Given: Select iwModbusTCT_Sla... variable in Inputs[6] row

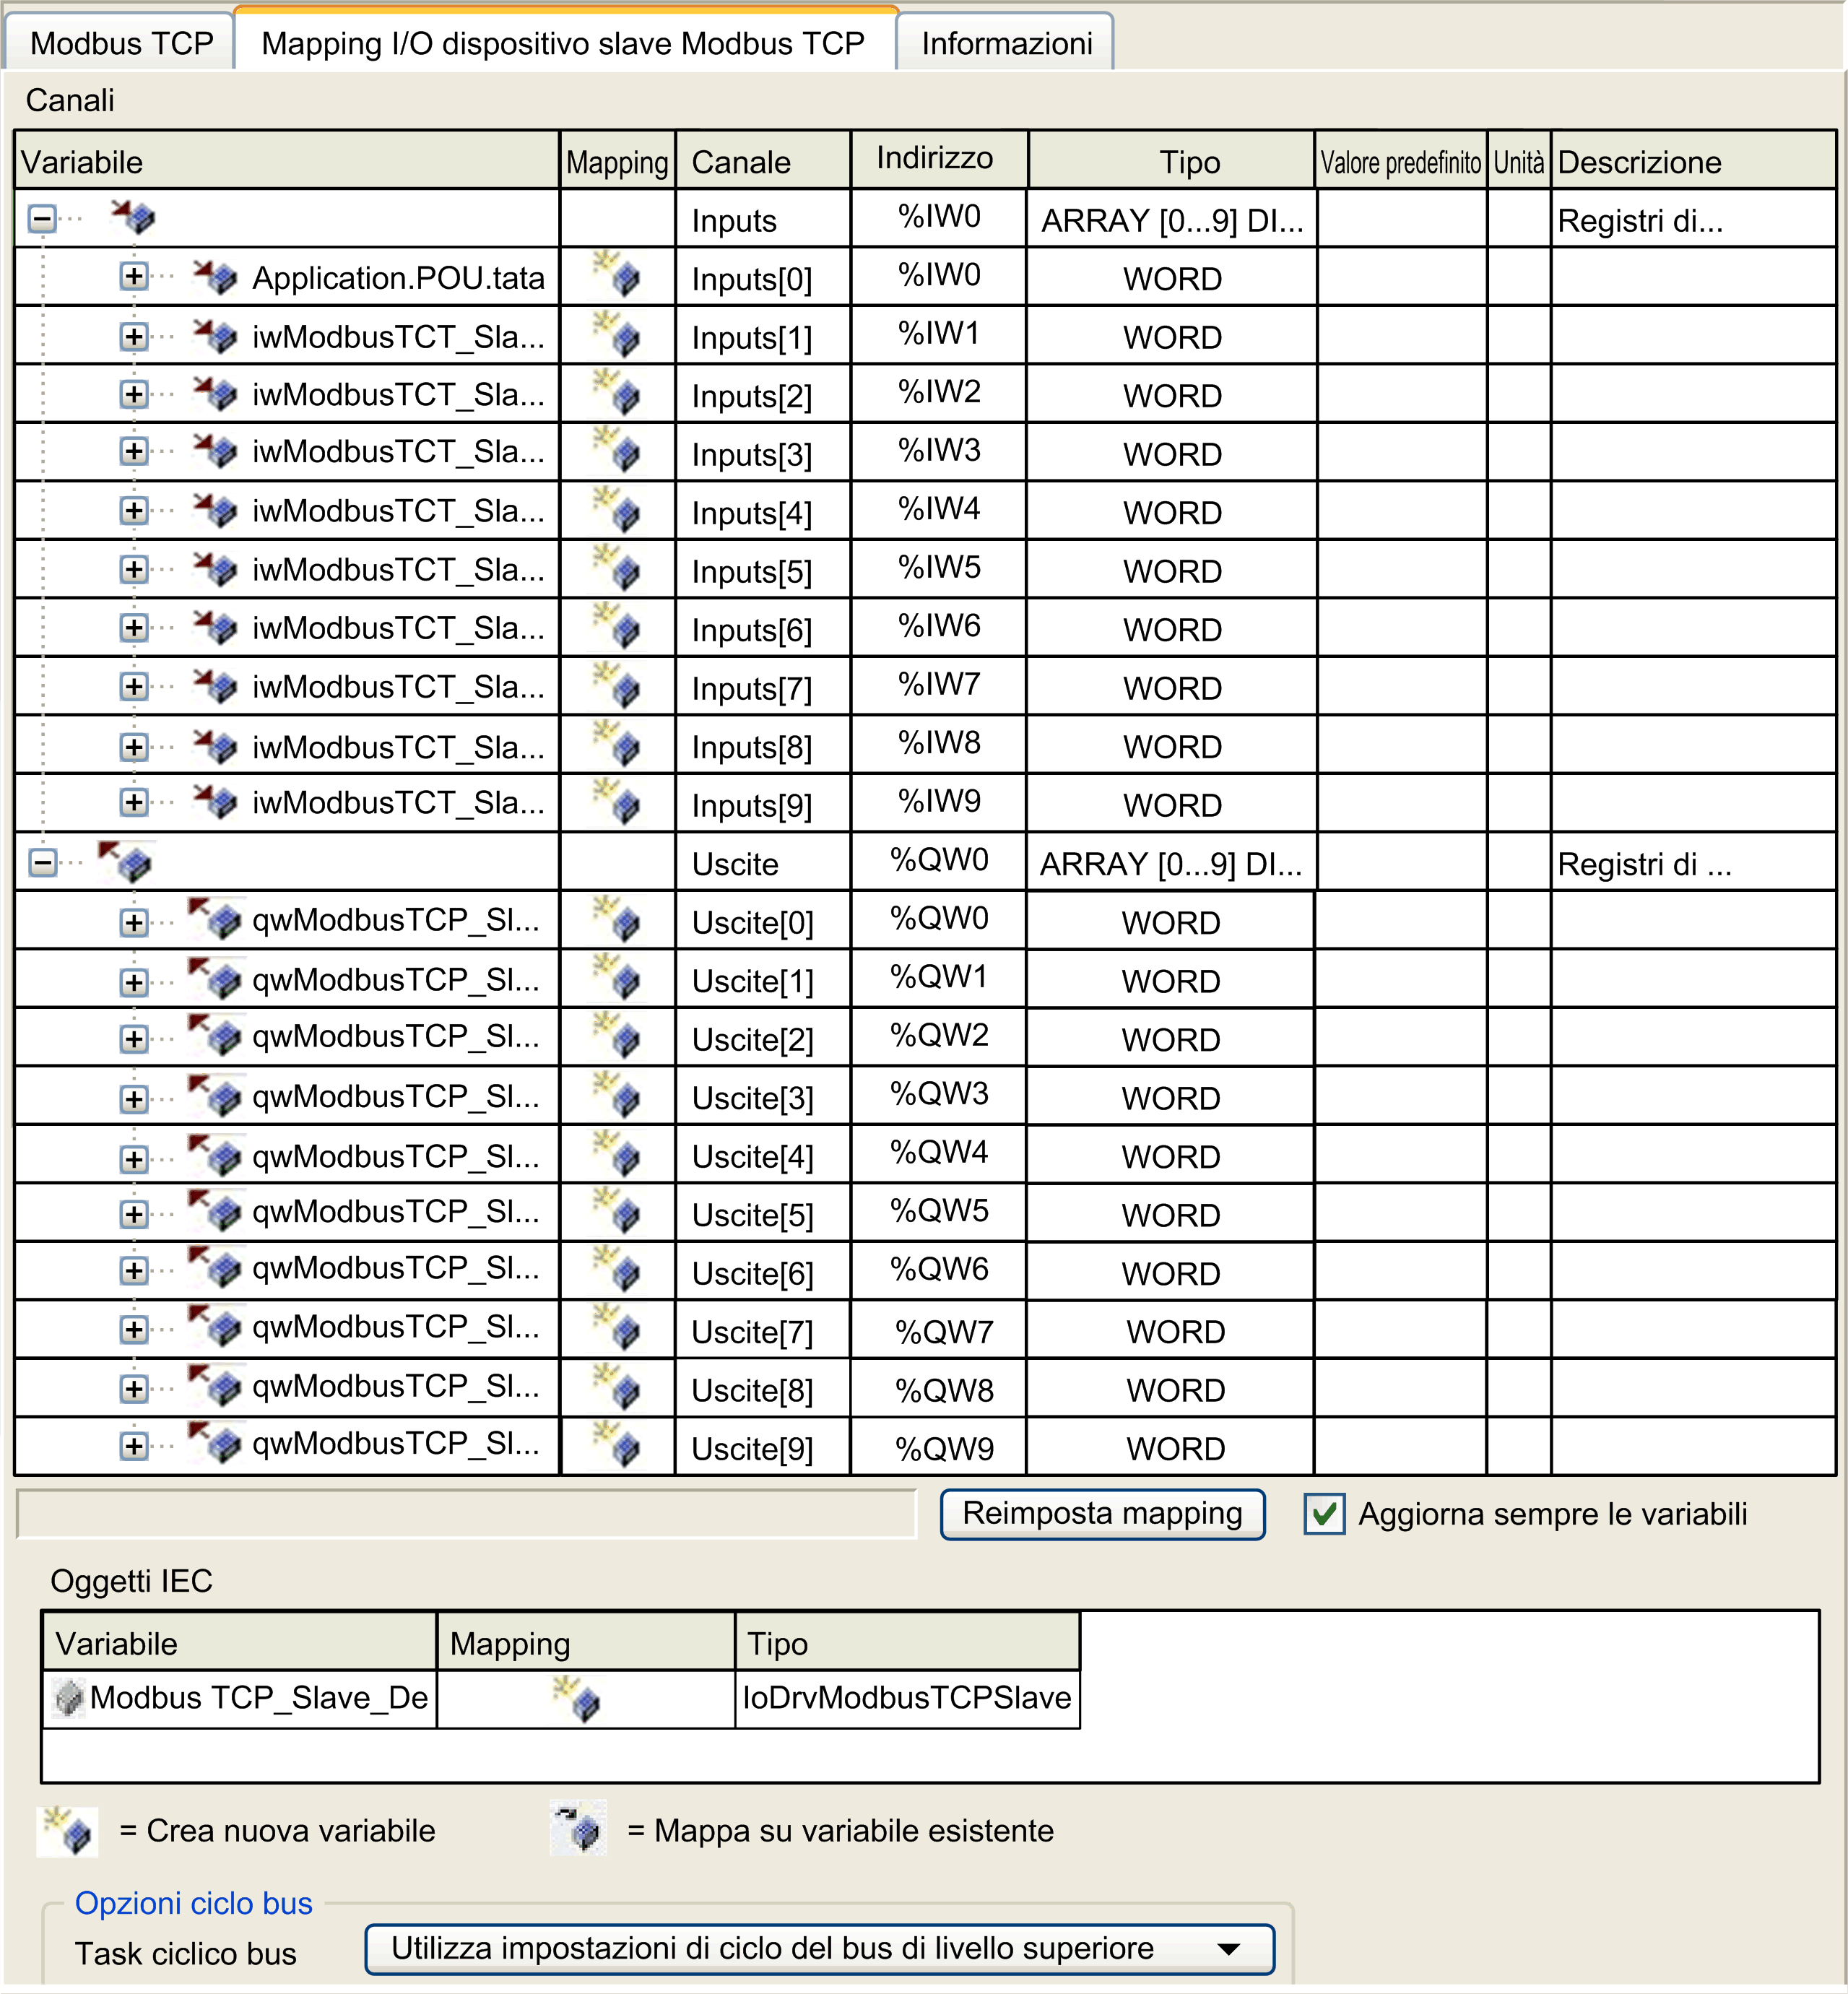Looking at the screenshot, I should pyautogui.click(x=398, y=628).
